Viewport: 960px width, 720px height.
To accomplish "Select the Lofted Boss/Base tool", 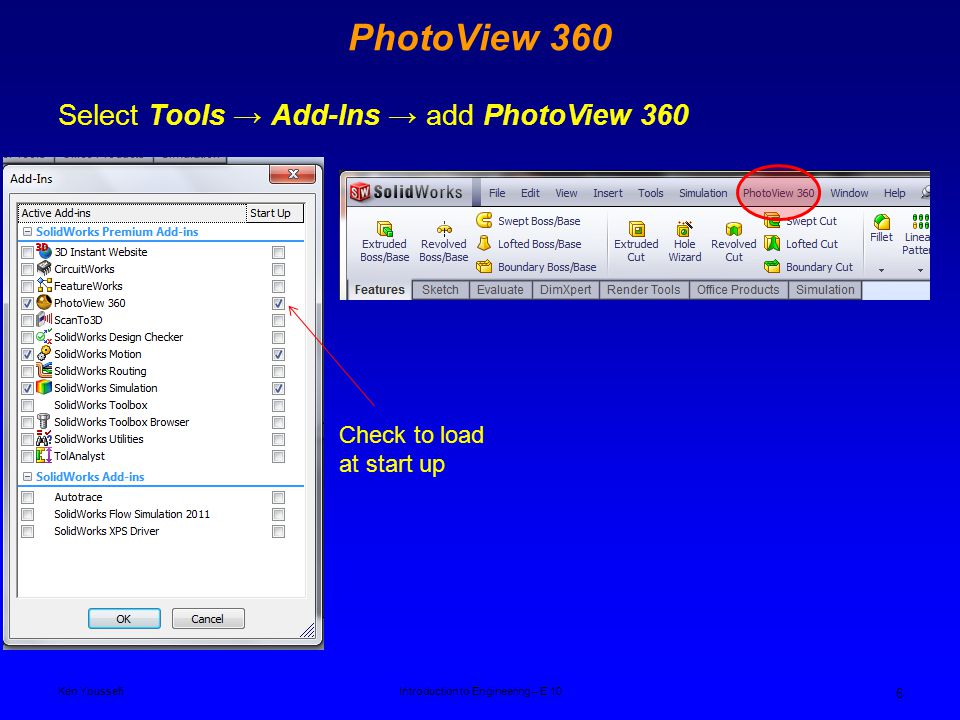I will (x=529, y=244).
